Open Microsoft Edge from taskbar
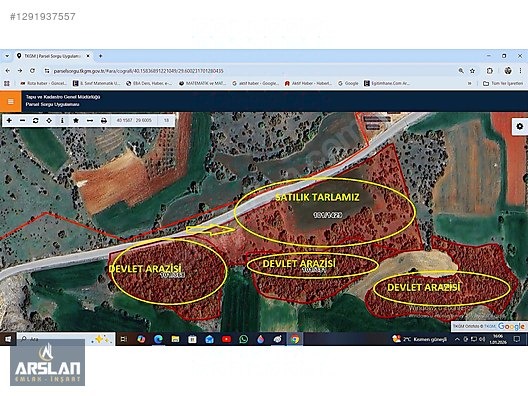Screen dimensions: 528x396 [x=158, y=339]
